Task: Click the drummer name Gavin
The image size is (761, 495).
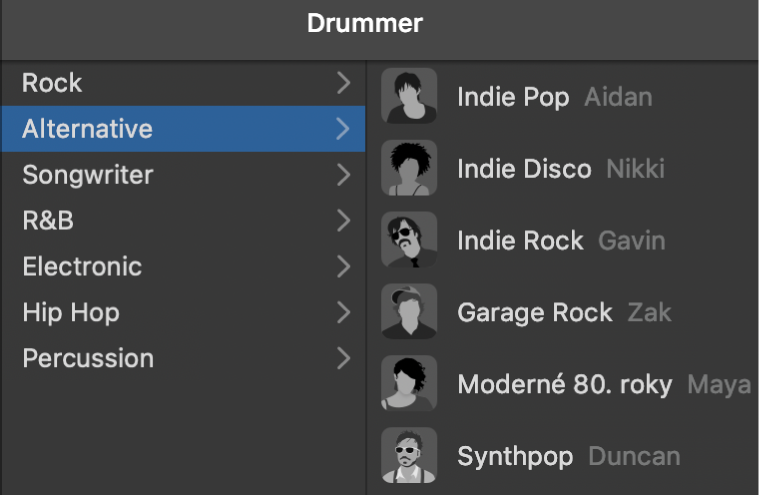Action: pyautogui.click(x=631, y=241)
